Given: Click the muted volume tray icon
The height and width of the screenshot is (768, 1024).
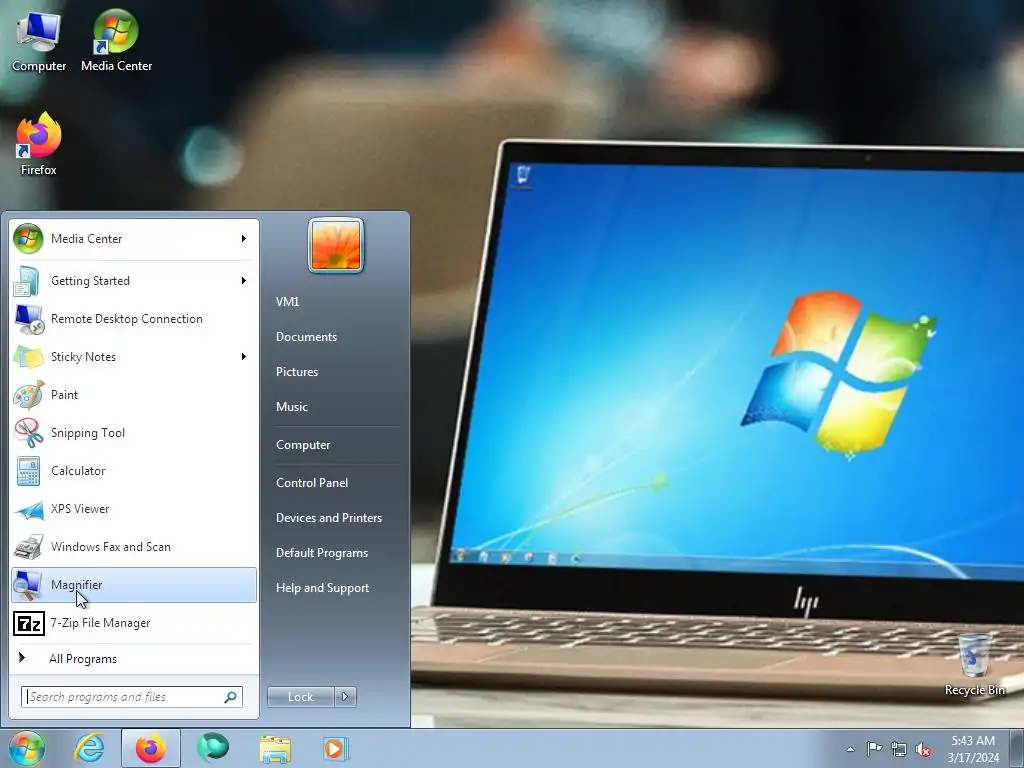Looking at the screenshot, I should (923, 749).
